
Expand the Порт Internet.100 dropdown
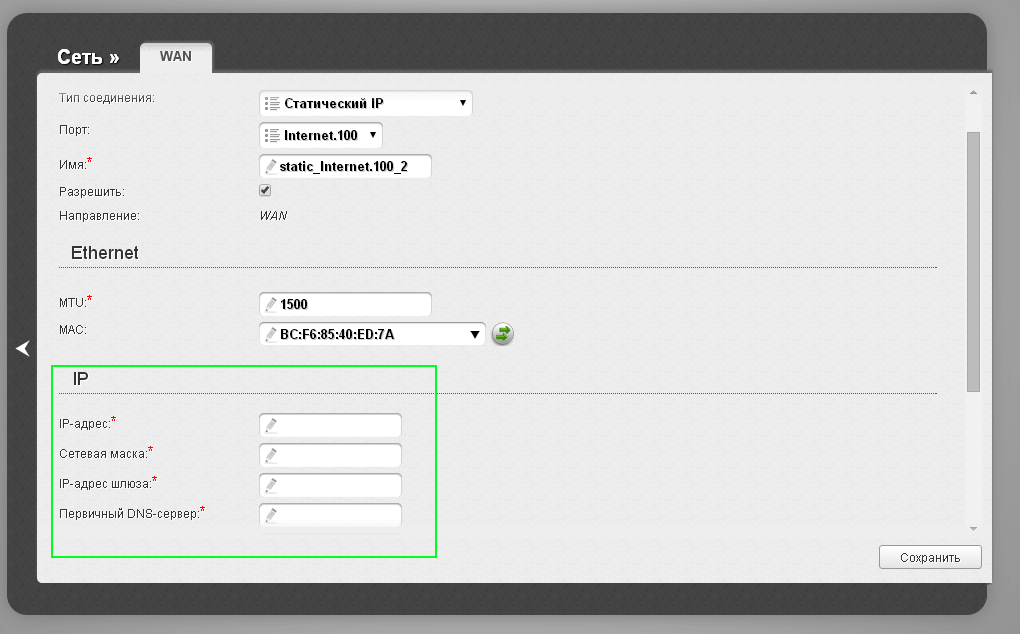click(320, 135)
